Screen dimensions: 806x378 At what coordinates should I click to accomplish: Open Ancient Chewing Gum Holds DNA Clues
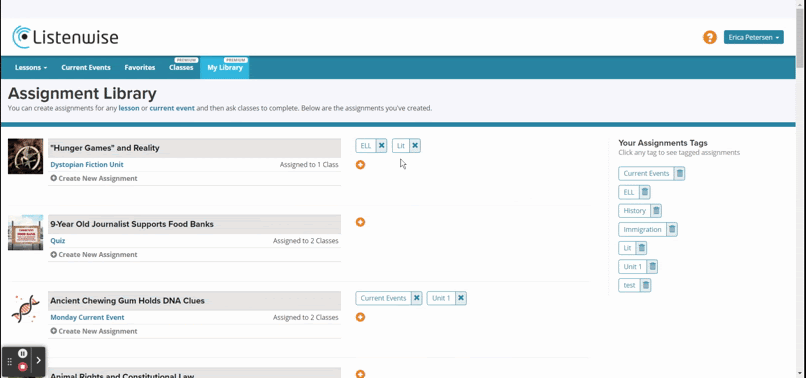[x=127, y=301]
